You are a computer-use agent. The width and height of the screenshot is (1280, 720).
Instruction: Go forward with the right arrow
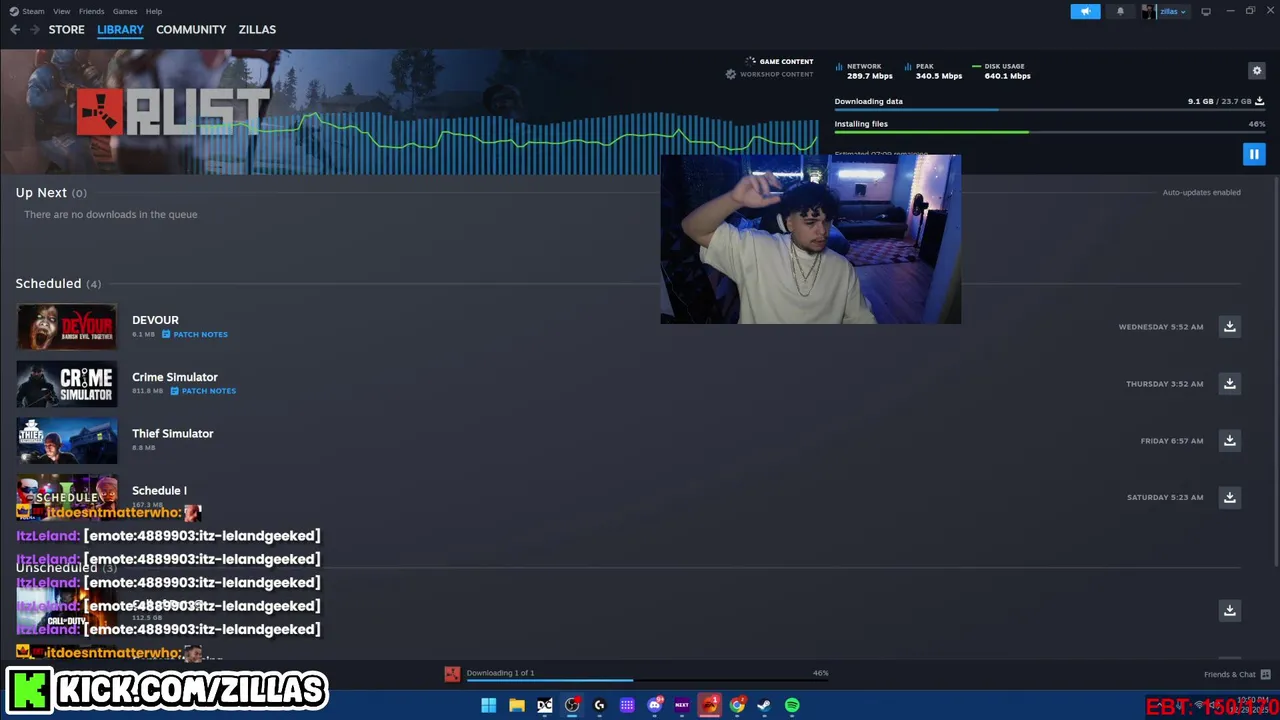(35, 30)
